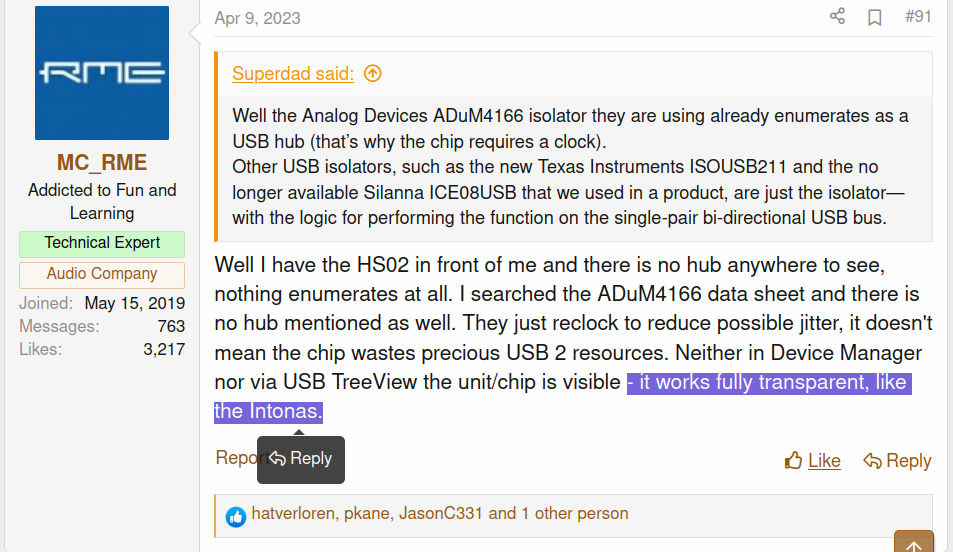Click the Technical Expert badge
Viewport: 953px width, 552px height.
coord(102,243)
